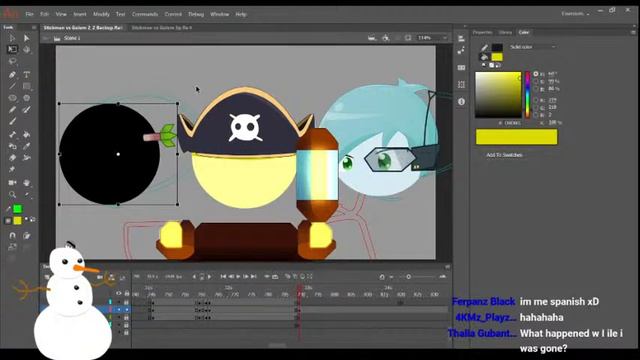Image resolution: width=640 pixels, height=360 pixels.
Task: Click the Edit Symbols icon above stage
Action: click(x=386, y=38)
